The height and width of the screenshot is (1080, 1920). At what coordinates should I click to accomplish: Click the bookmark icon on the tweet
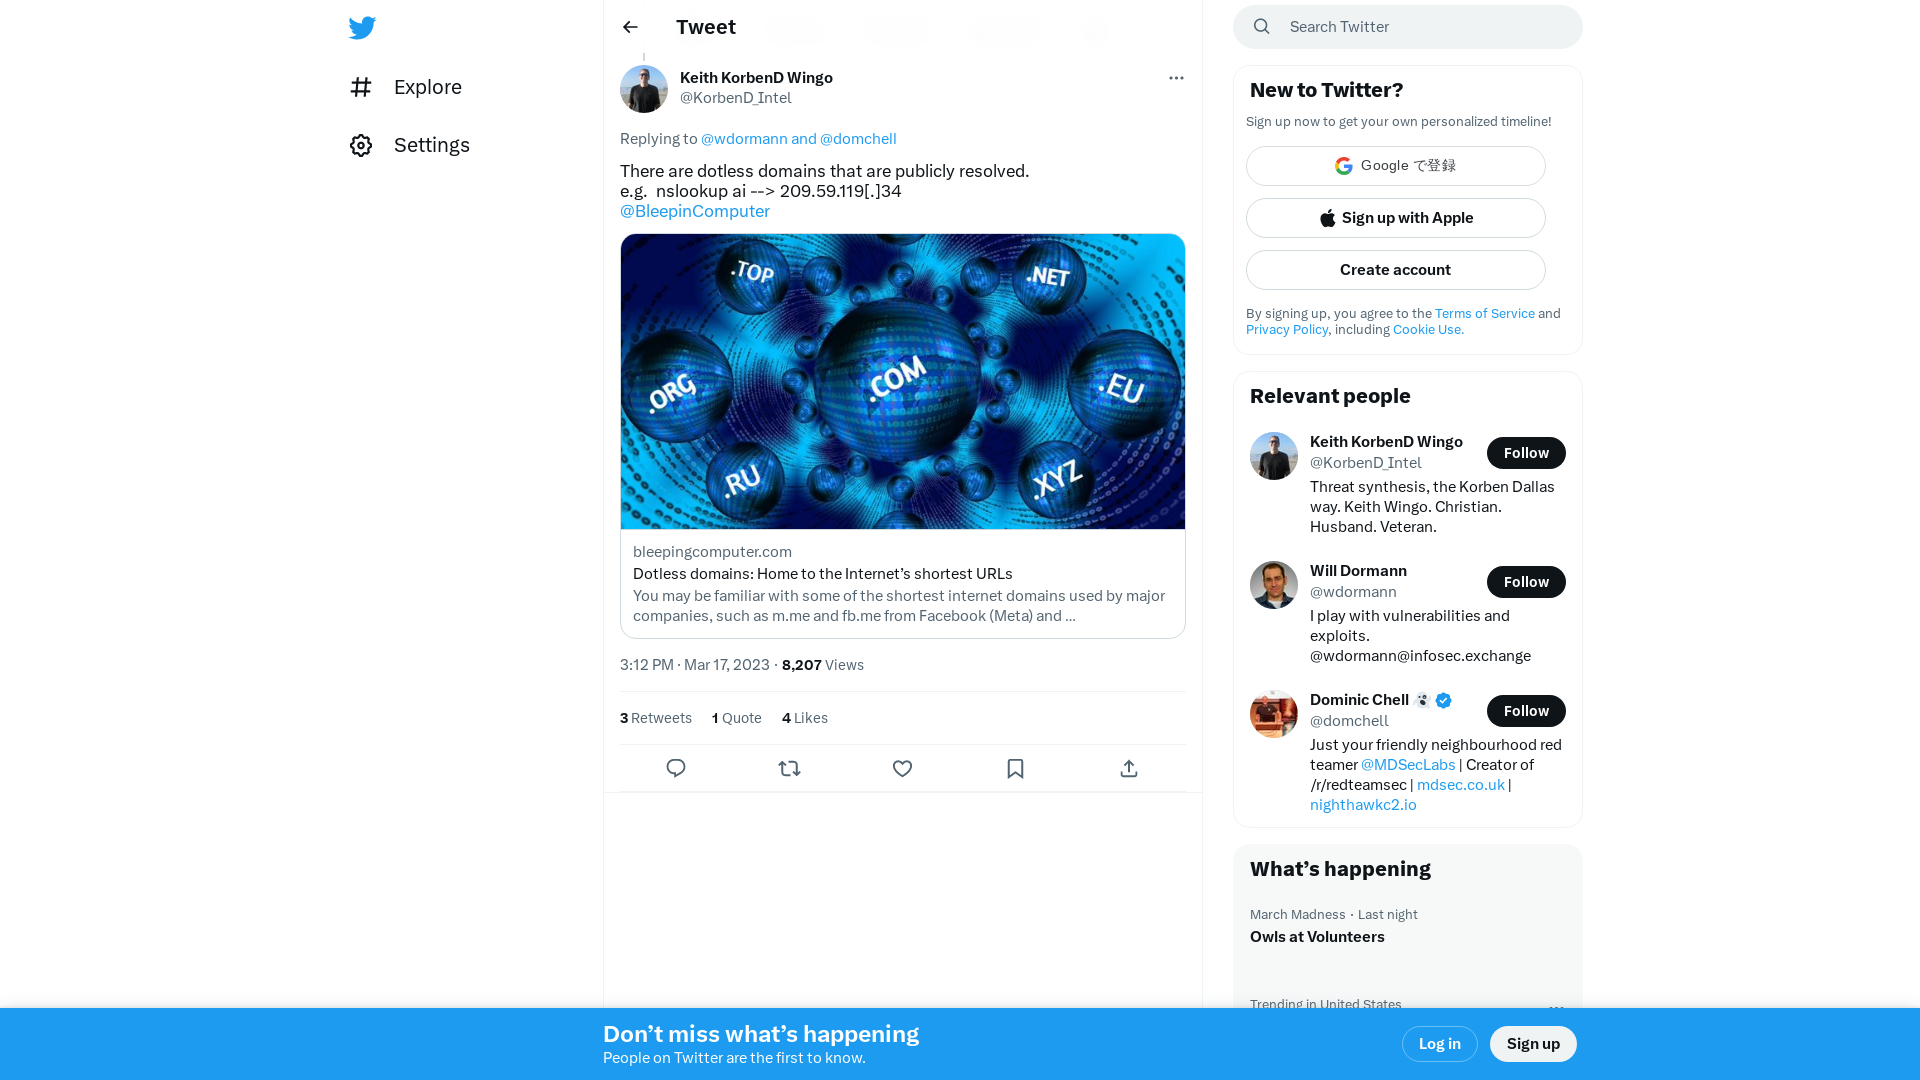coord(1015,767)
